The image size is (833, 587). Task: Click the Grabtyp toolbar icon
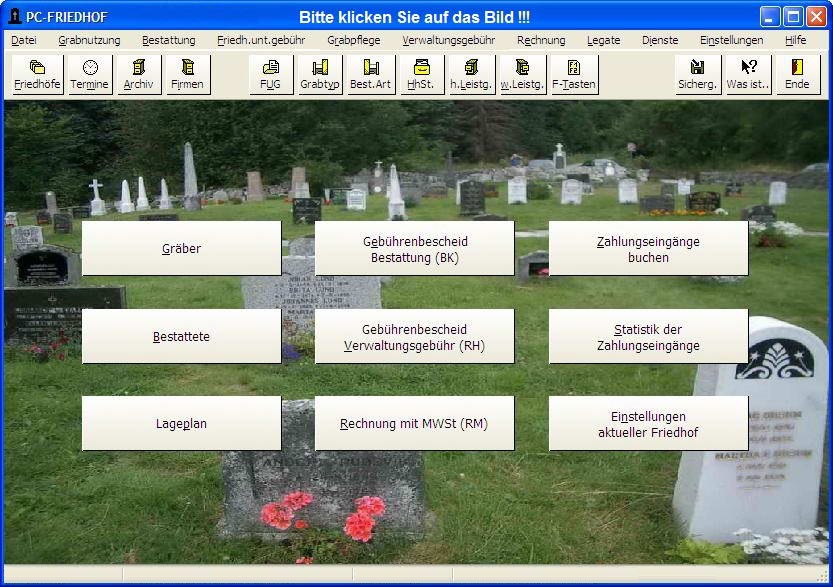[320, 75]
